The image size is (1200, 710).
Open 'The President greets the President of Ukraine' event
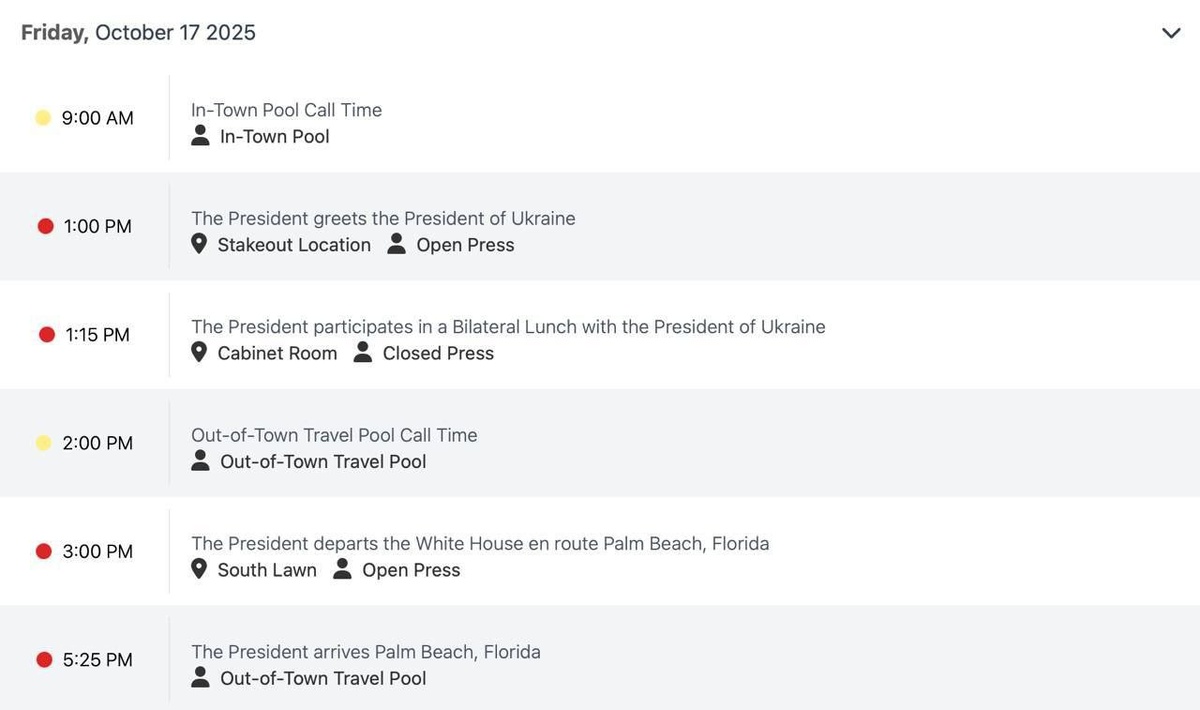(383, 218)
